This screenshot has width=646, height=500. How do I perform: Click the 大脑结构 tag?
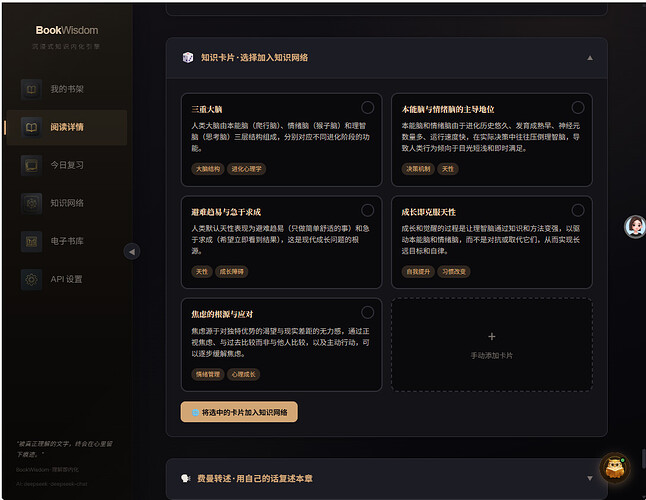point(208,169)
